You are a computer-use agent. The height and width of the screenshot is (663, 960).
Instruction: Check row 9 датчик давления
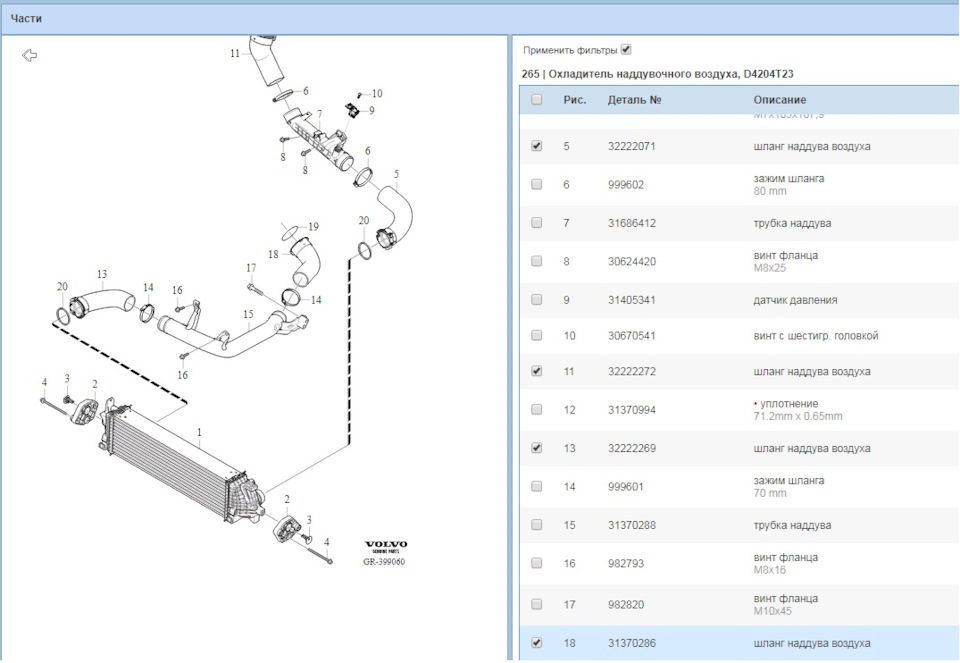[x=536, y=298]
